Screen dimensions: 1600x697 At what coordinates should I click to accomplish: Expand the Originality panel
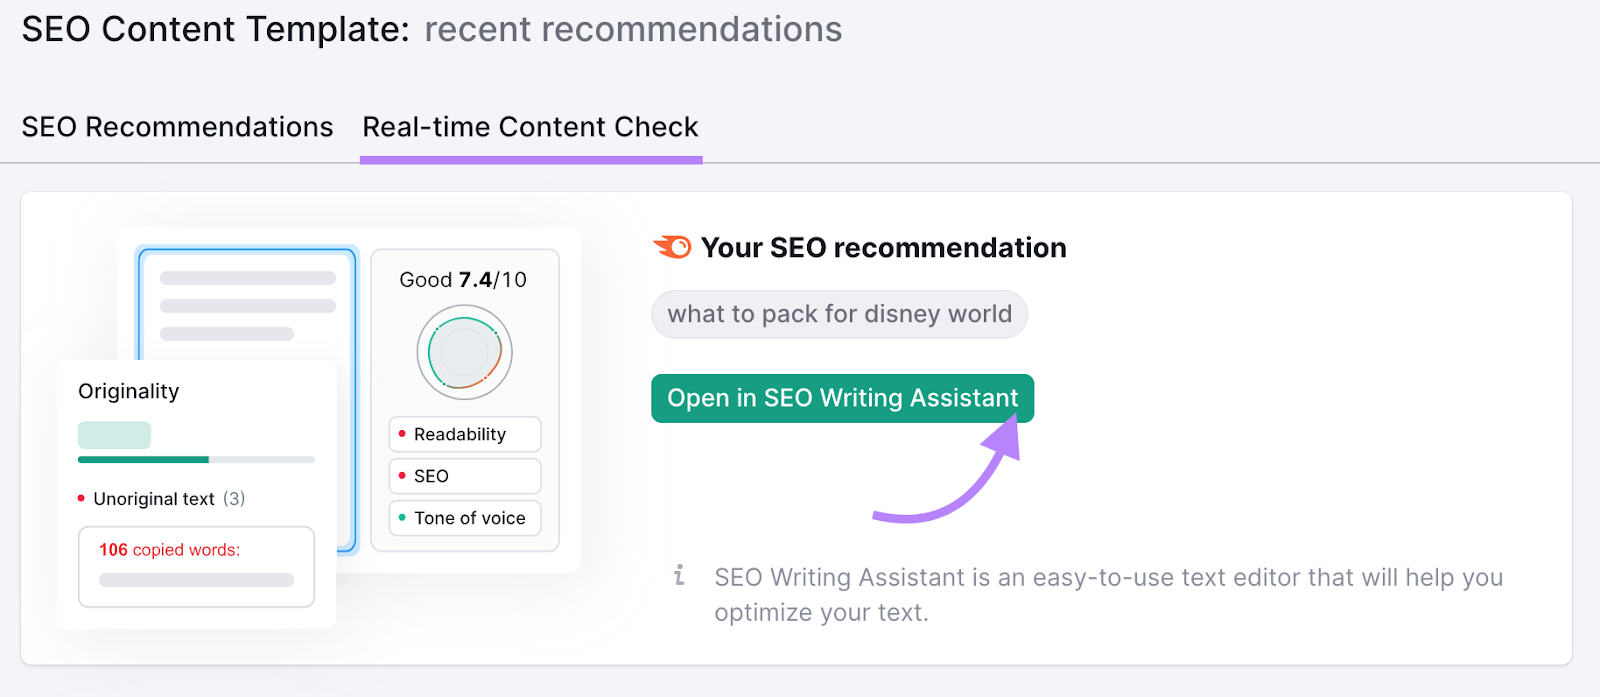[128, 391]
